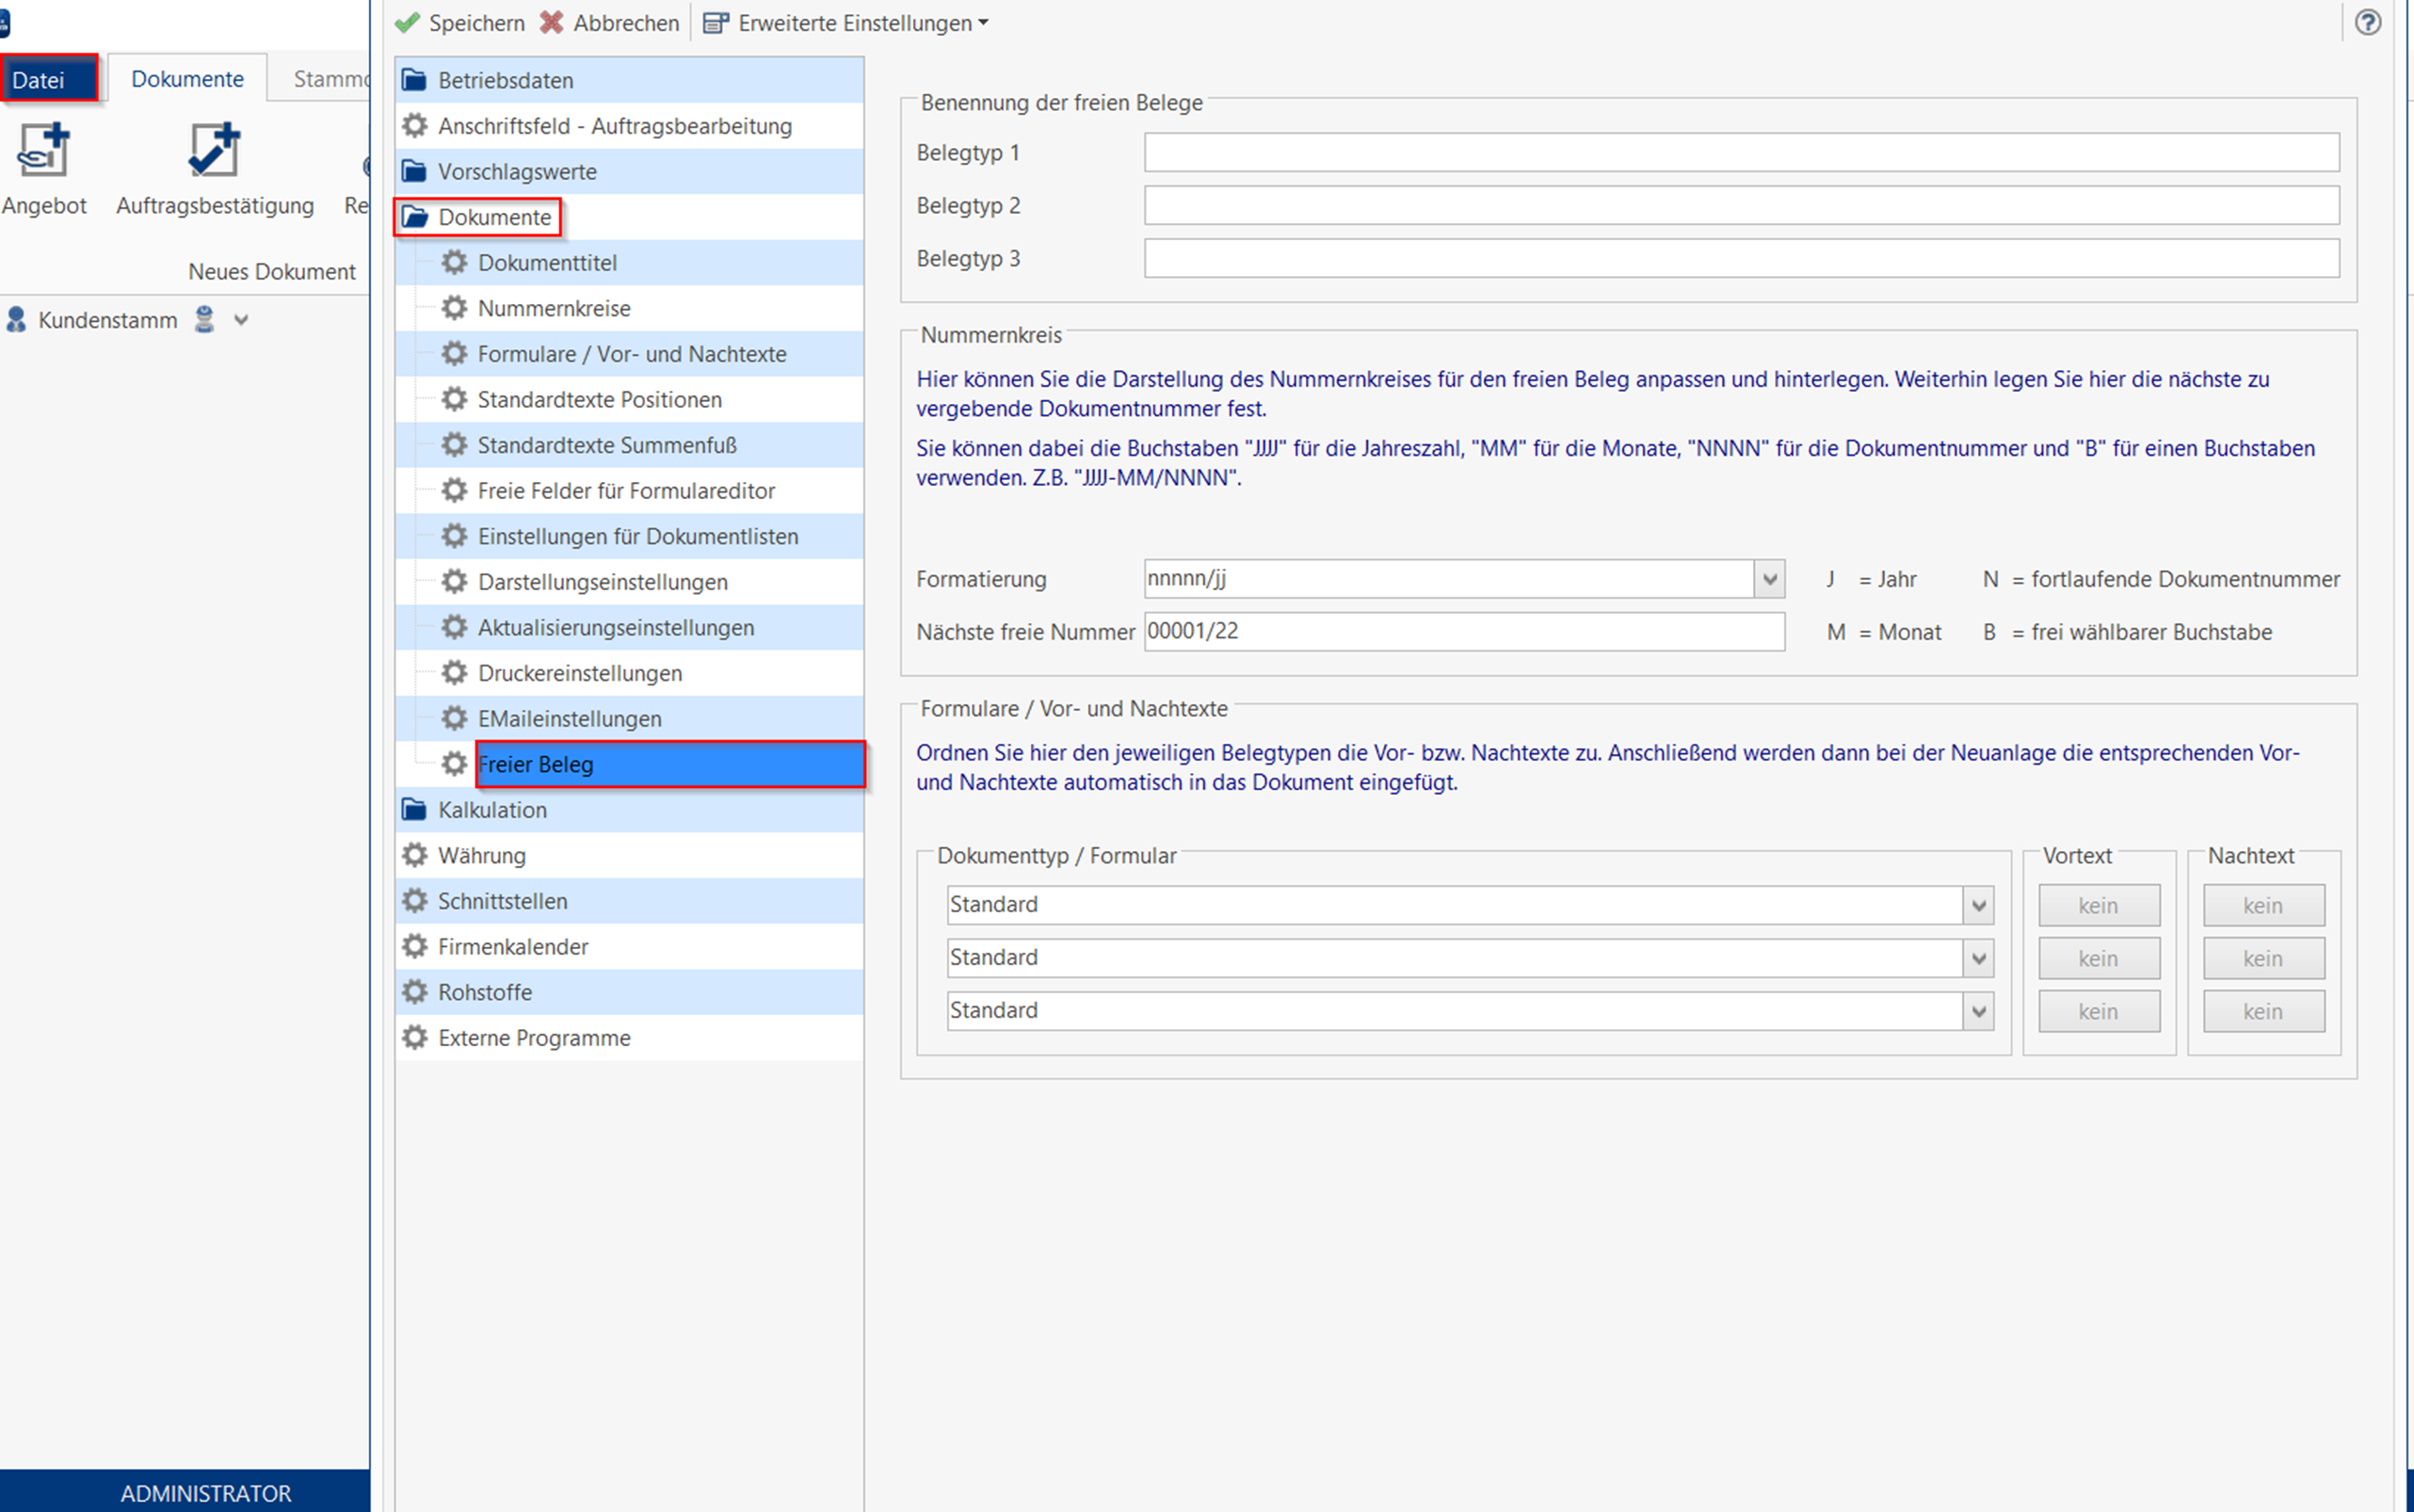This screenshot has height=1512, width=2414.
Task: Select the Nummernkreise settings item
Action: (x=553, y=308)
